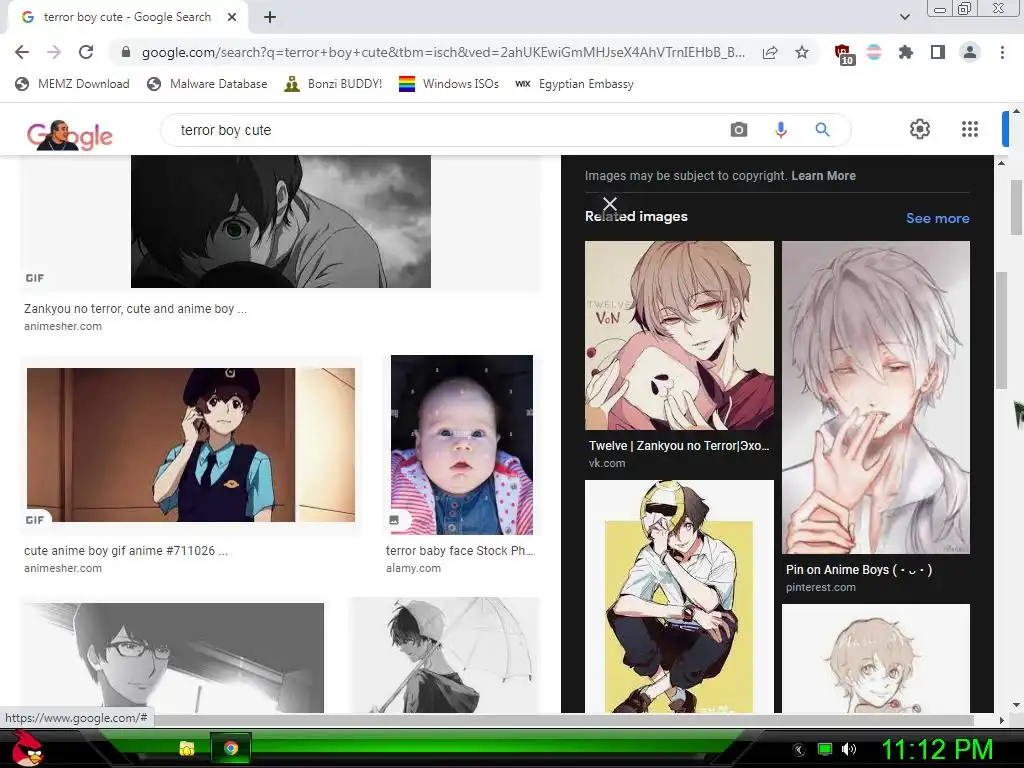Open the police-cap anime boy GIF result
This screenshot has width=1024, height=768.
tap(191, 445)
